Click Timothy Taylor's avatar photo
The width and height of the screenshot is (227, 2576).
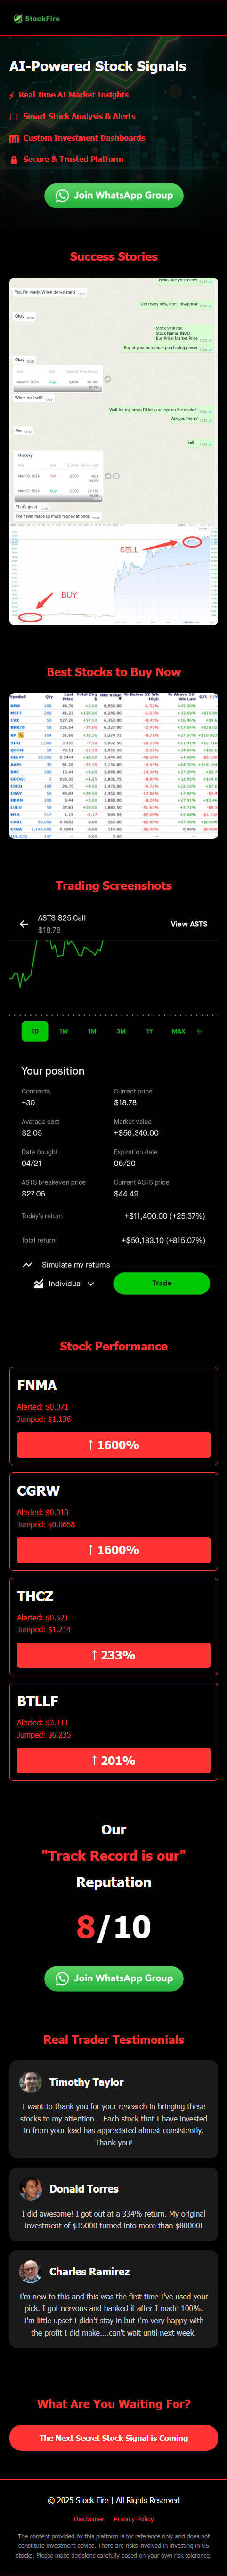(x=30, y=2081)
